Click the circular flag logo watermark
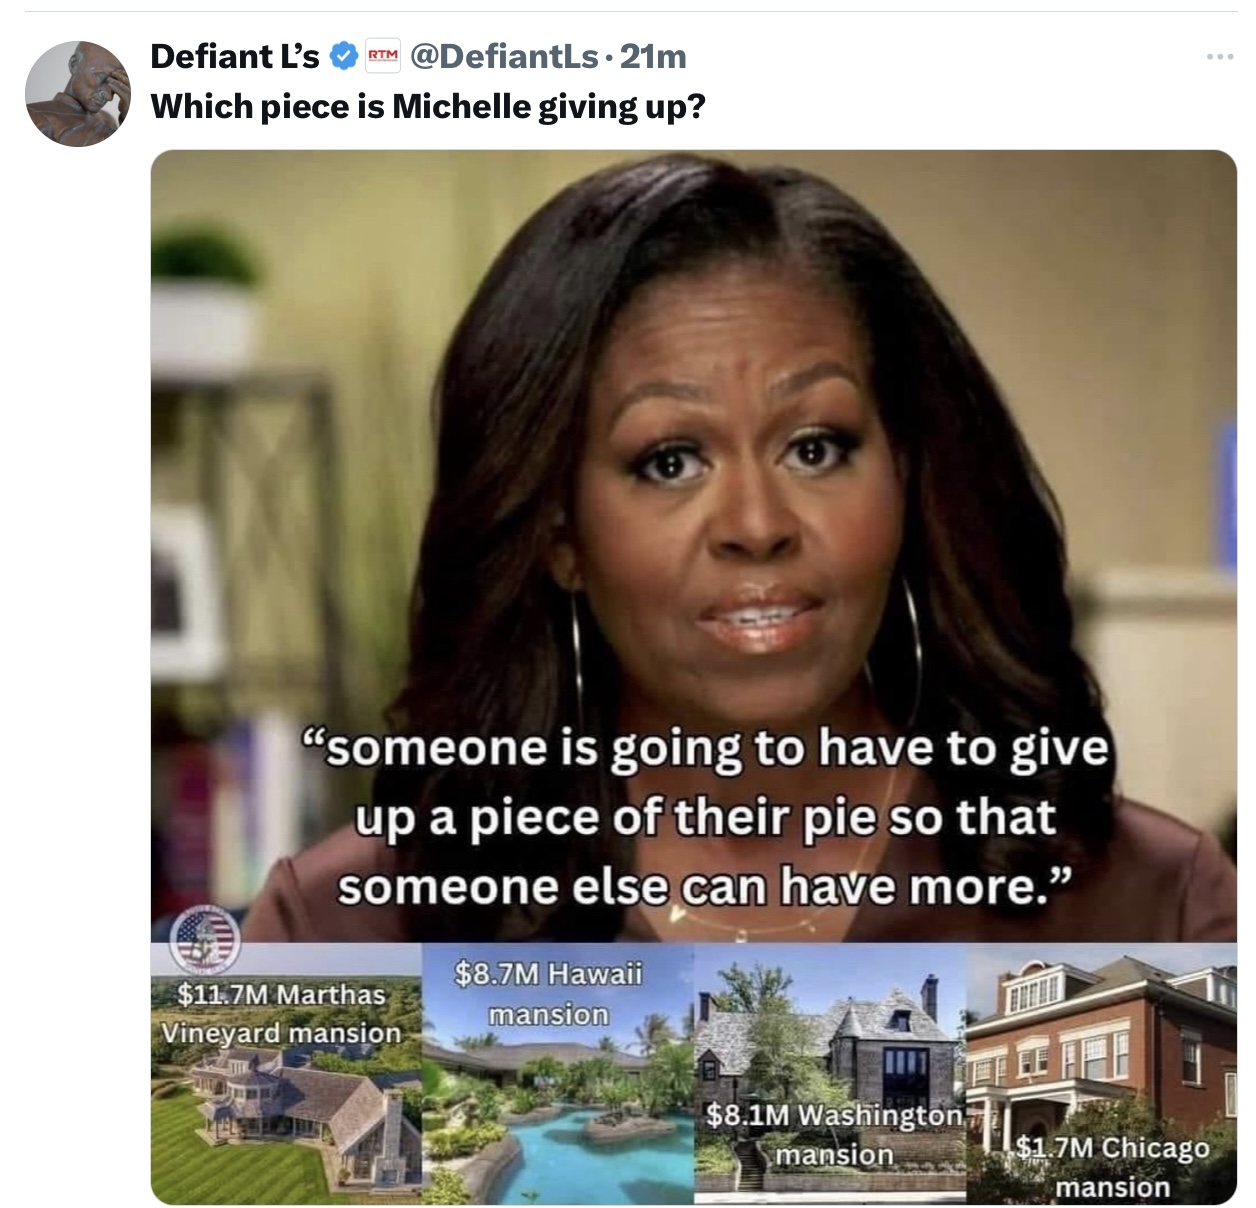The height and width of the screenshot is (1208, 1256). 205,939
